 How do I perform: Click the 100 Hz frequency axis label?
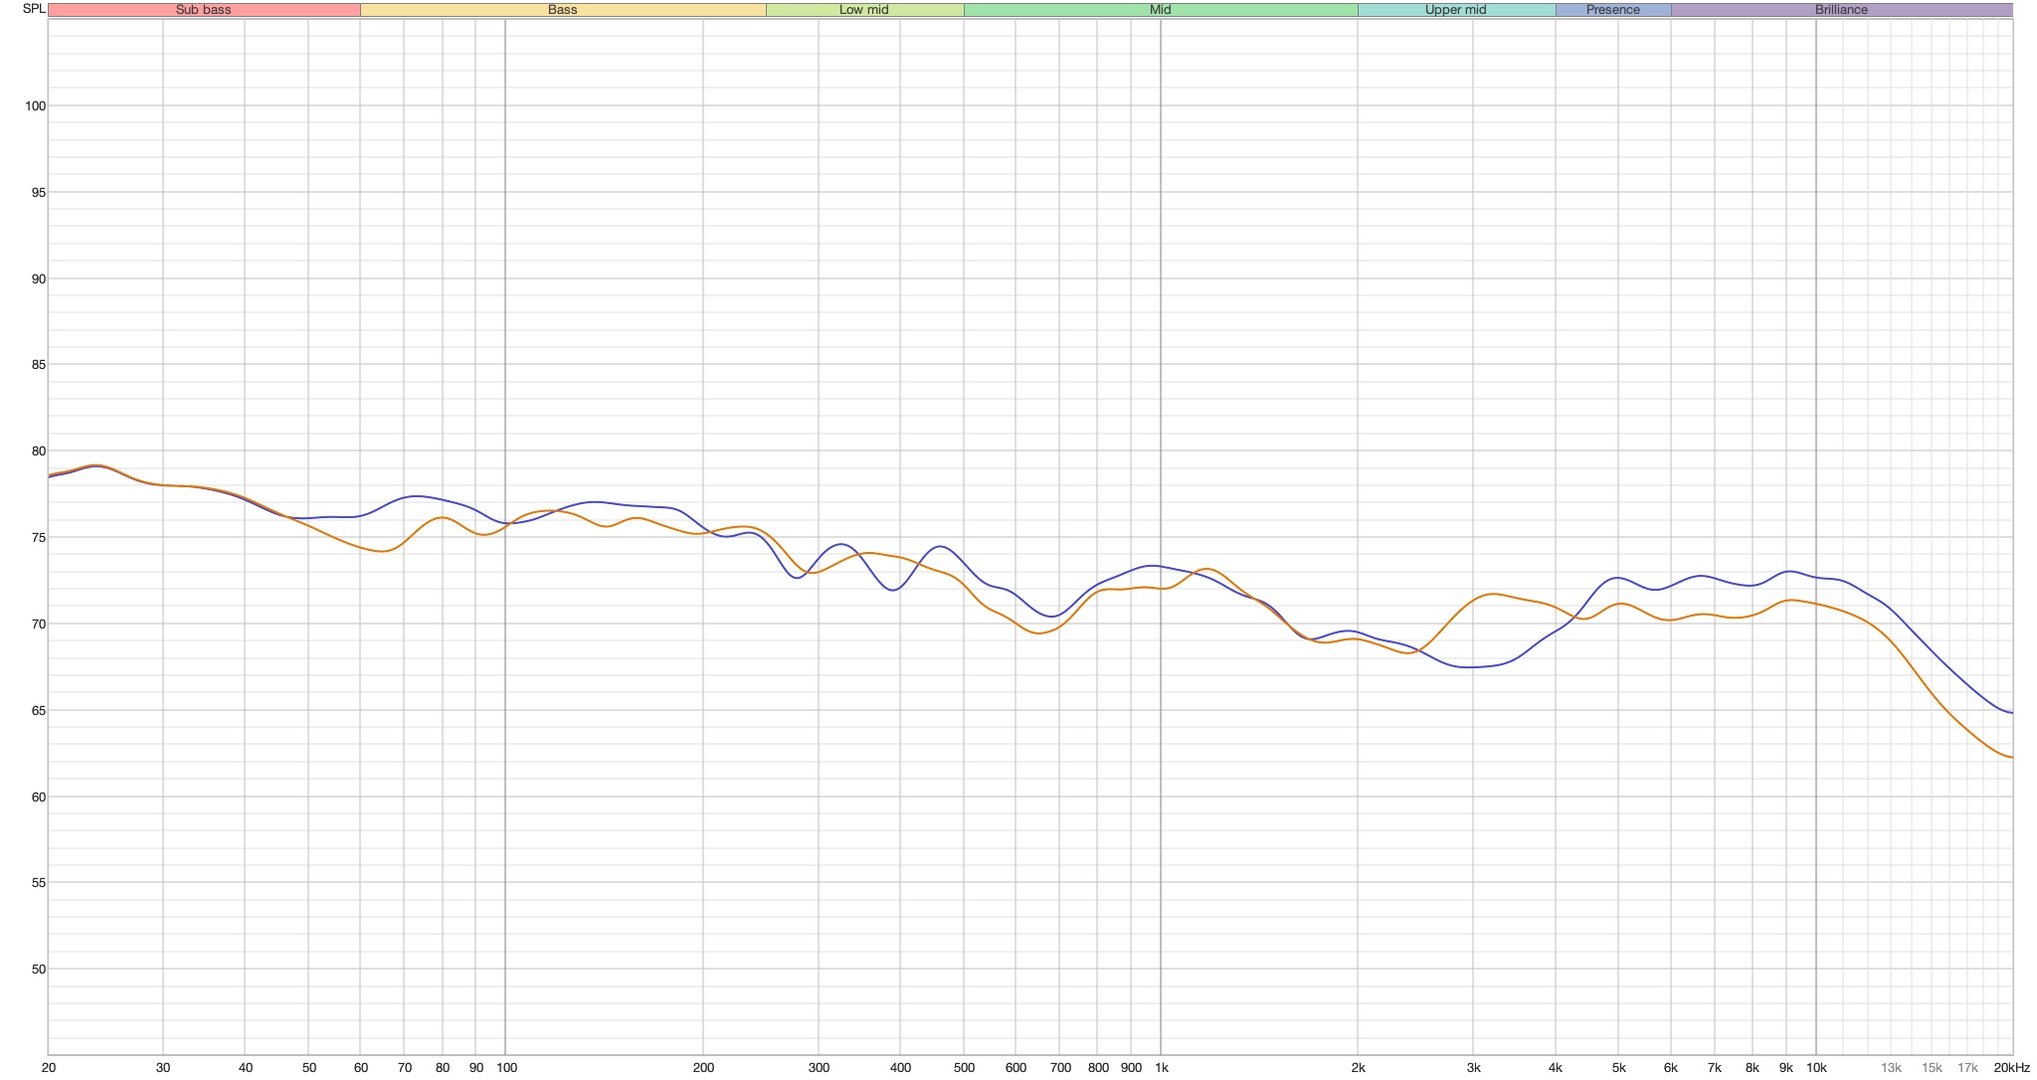506,1068
